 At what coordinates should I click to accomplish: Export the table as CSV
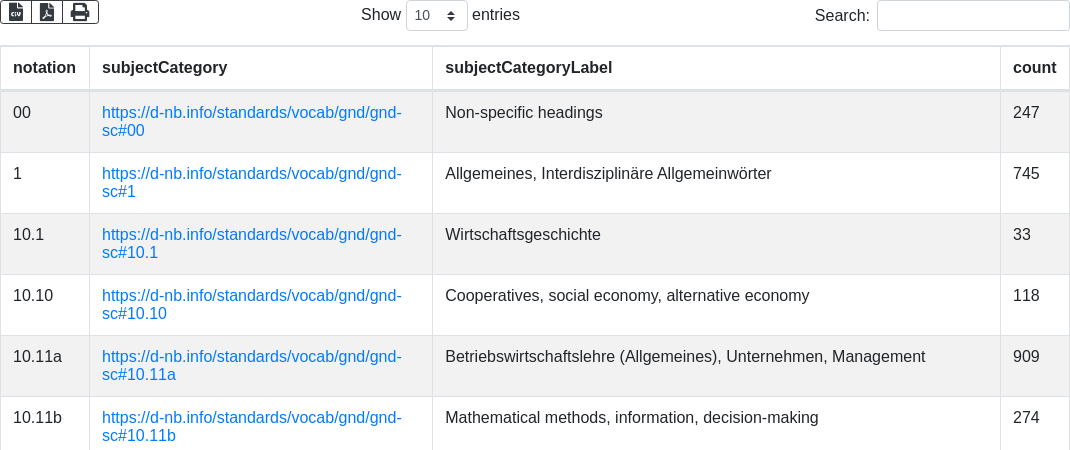[16, 12]
